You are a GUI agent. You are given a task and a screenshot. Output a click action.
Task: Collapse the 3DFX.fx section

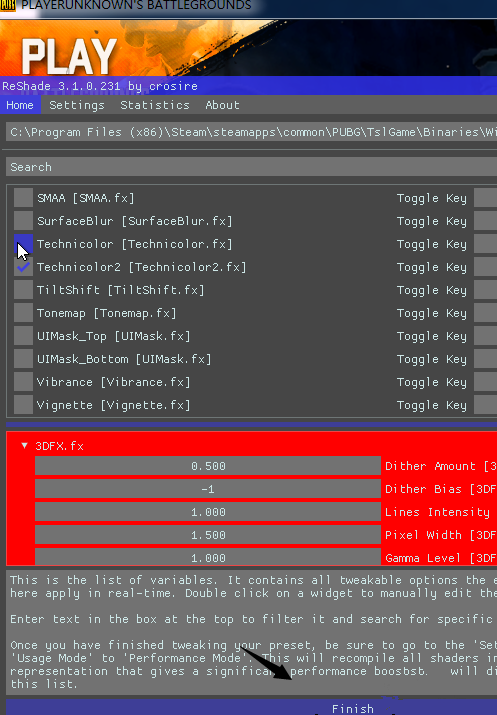click(x=25, y=446)
